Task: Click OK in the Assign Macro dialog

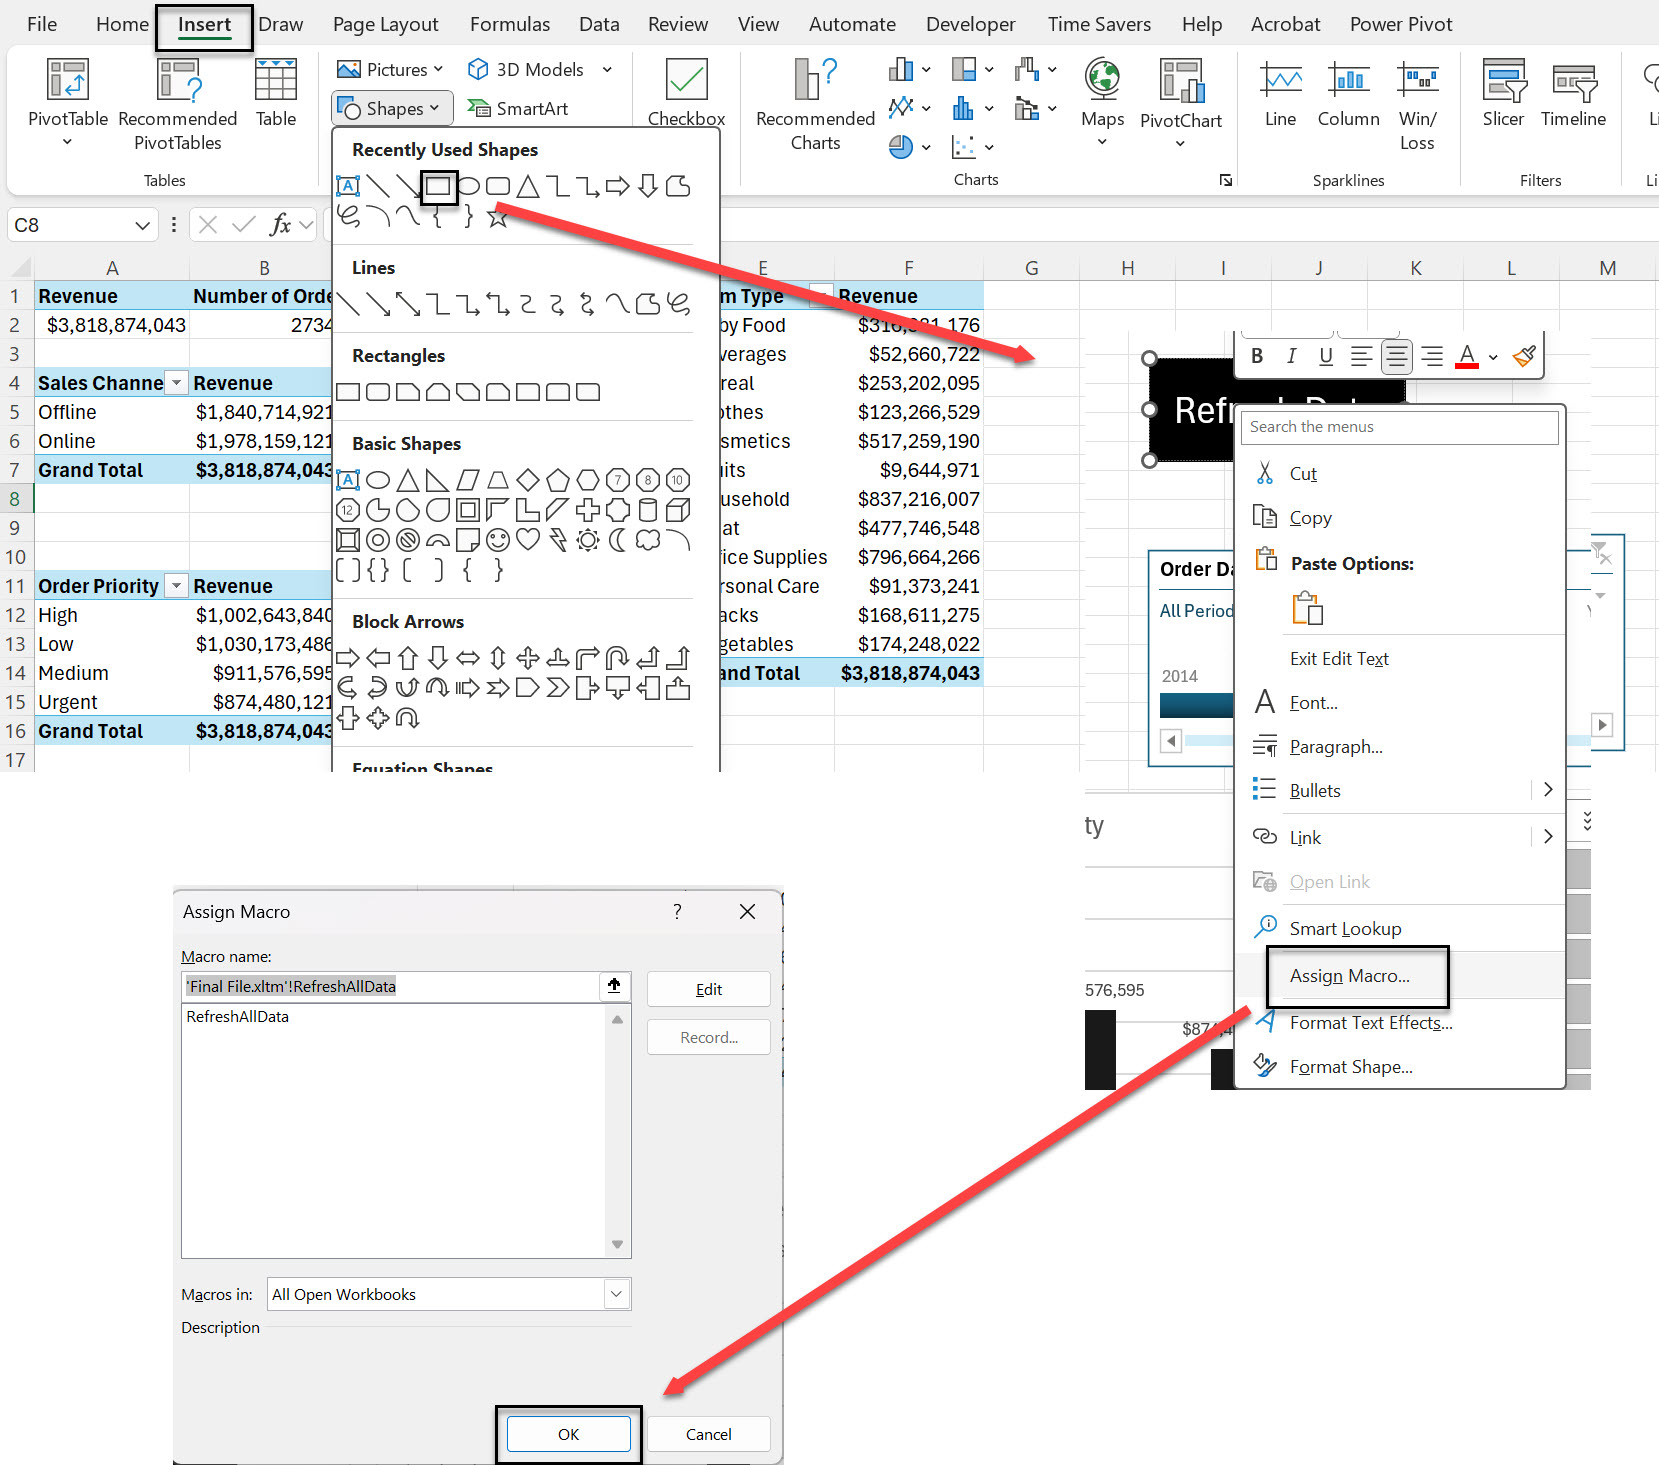Action: tap(568, 1433)
